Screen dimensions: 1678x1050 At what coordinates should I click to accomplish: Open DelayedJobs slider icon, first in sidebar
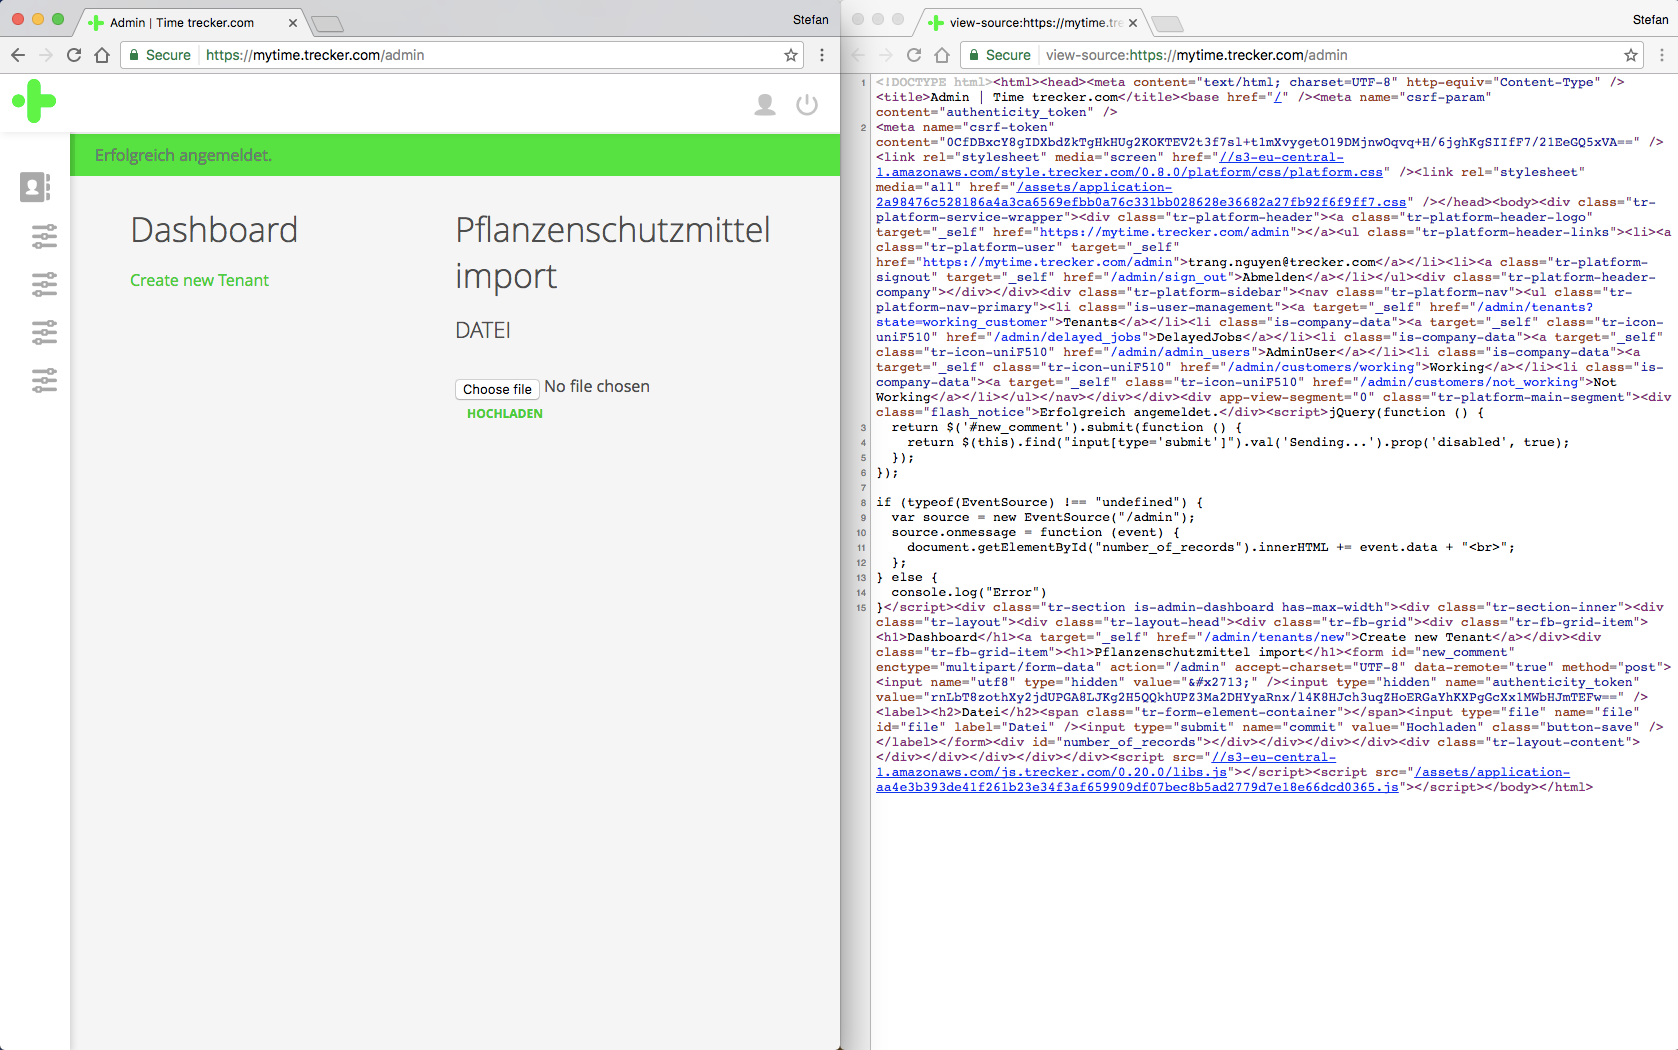(44, 236)
